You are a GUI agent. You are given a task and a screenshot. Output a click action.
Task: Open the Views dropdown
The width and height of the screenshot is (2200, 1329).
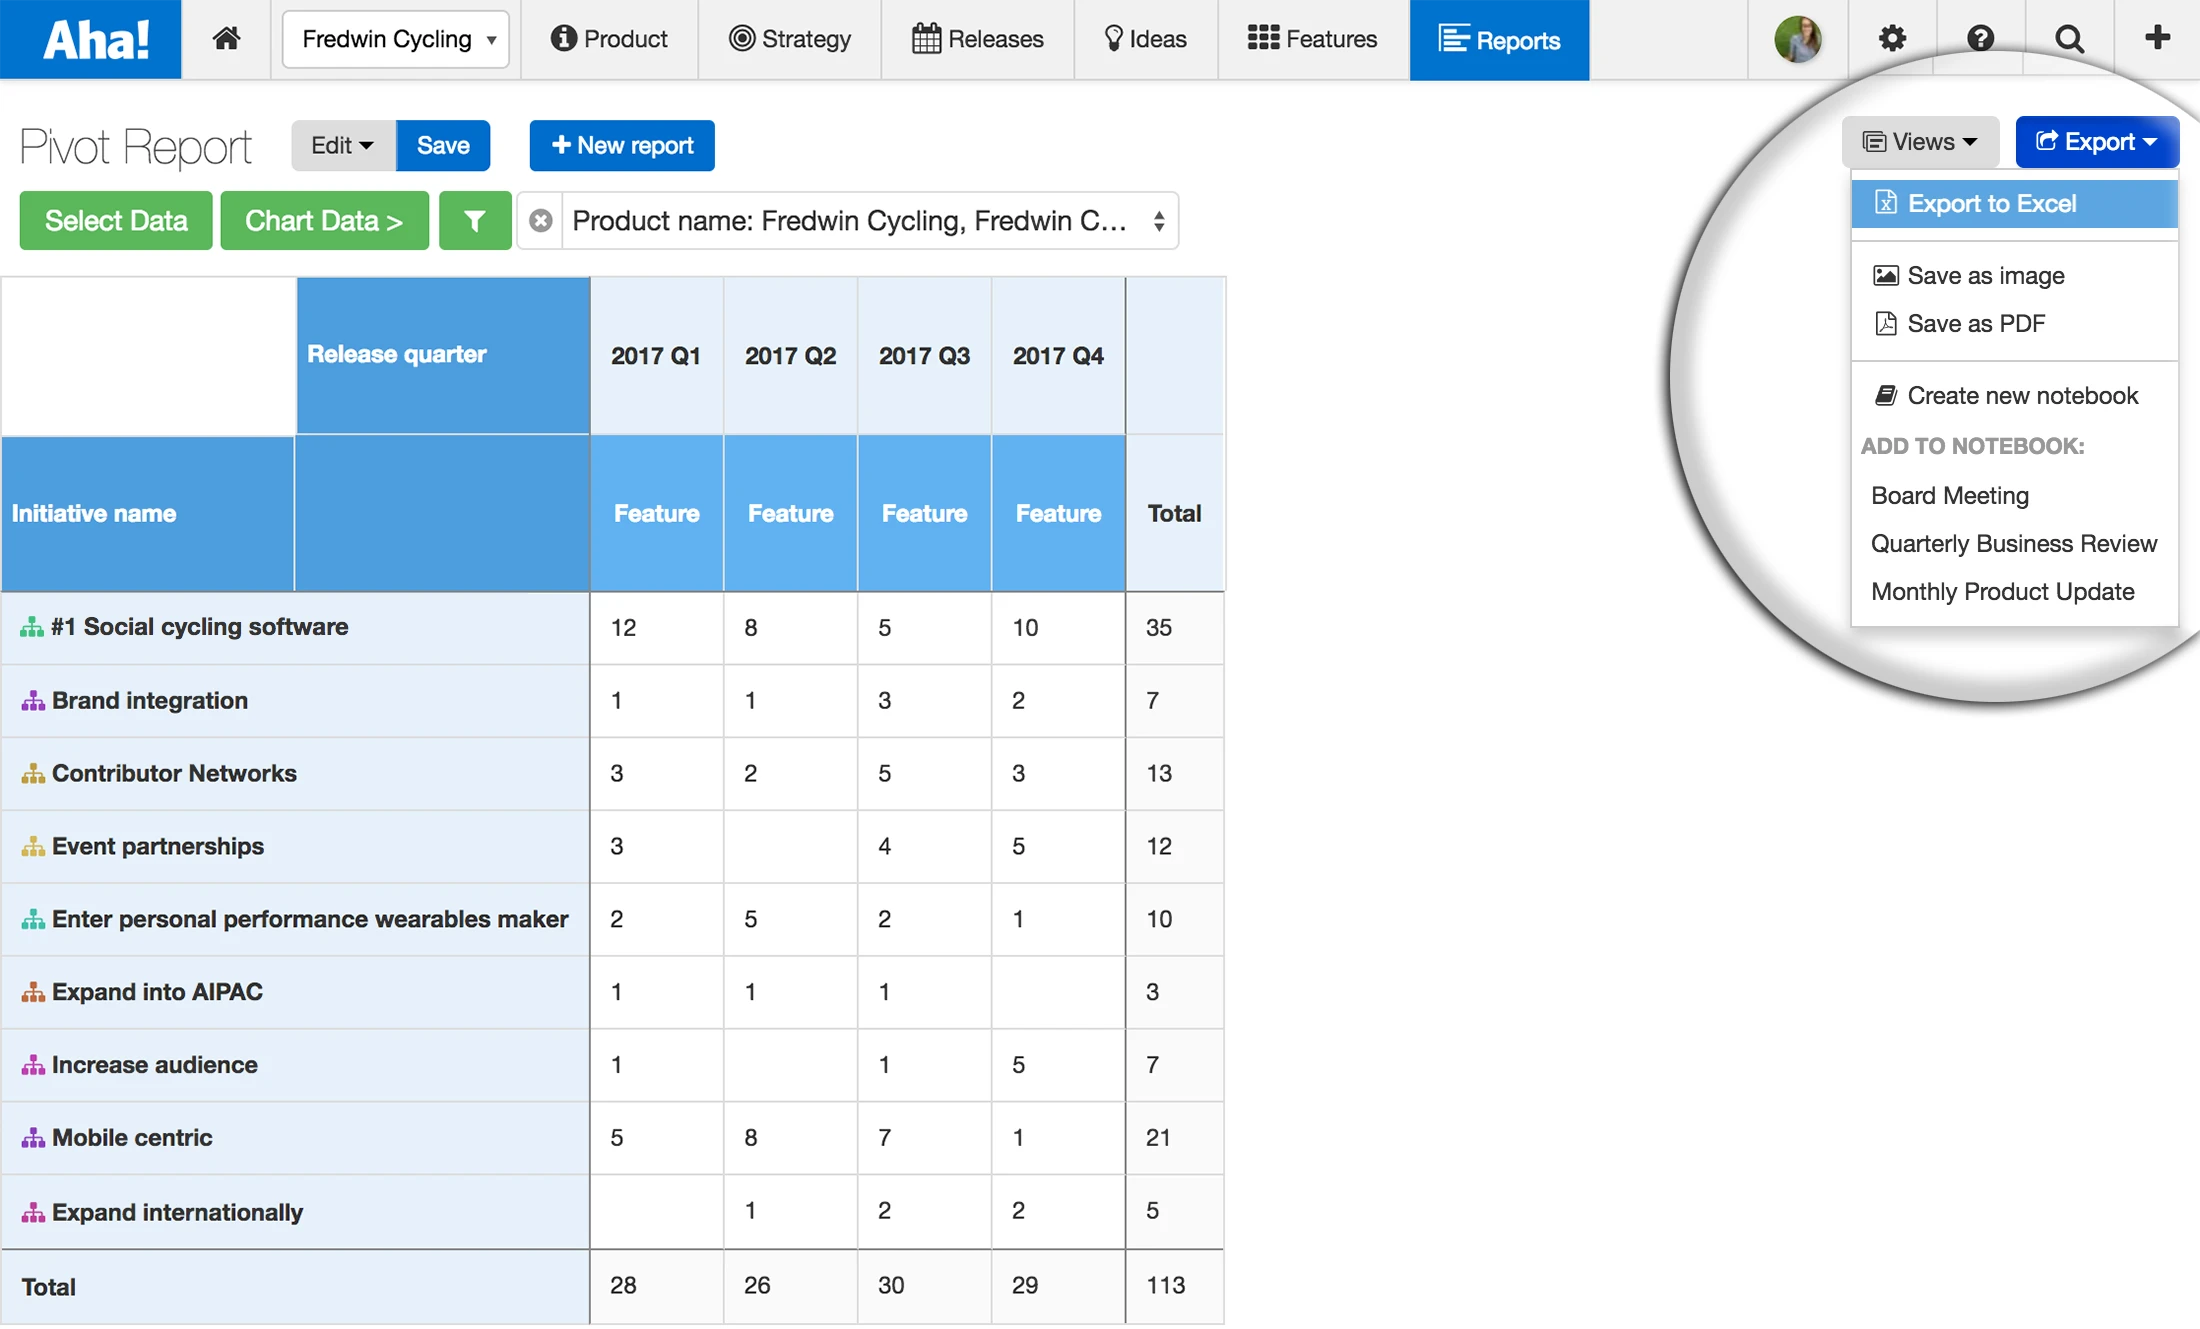pyautogui.click(x=1920, y=142)
